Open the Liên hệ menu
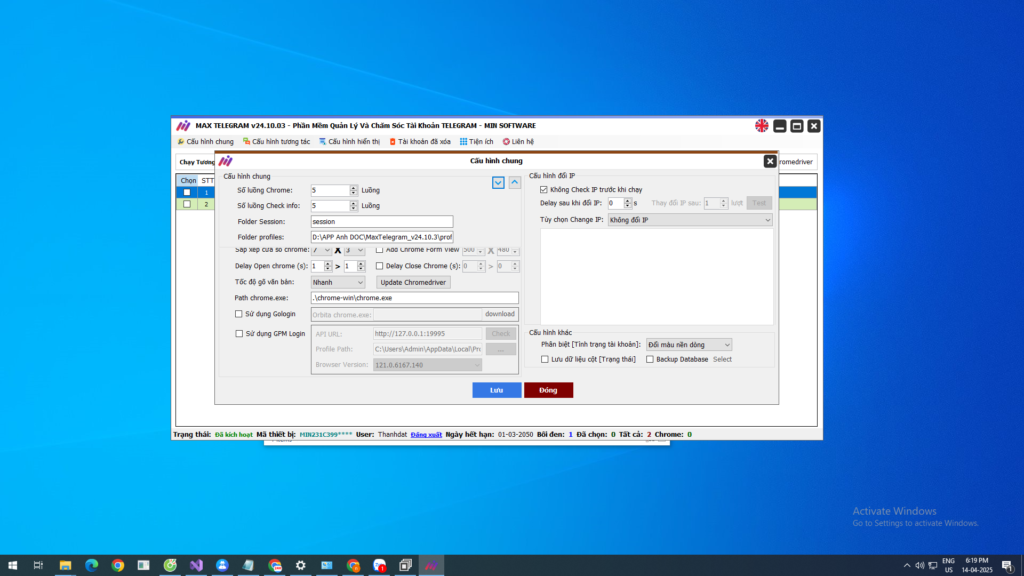This screenshot has height=576, width=1024. pyautogui.click(x=518, y=142)
